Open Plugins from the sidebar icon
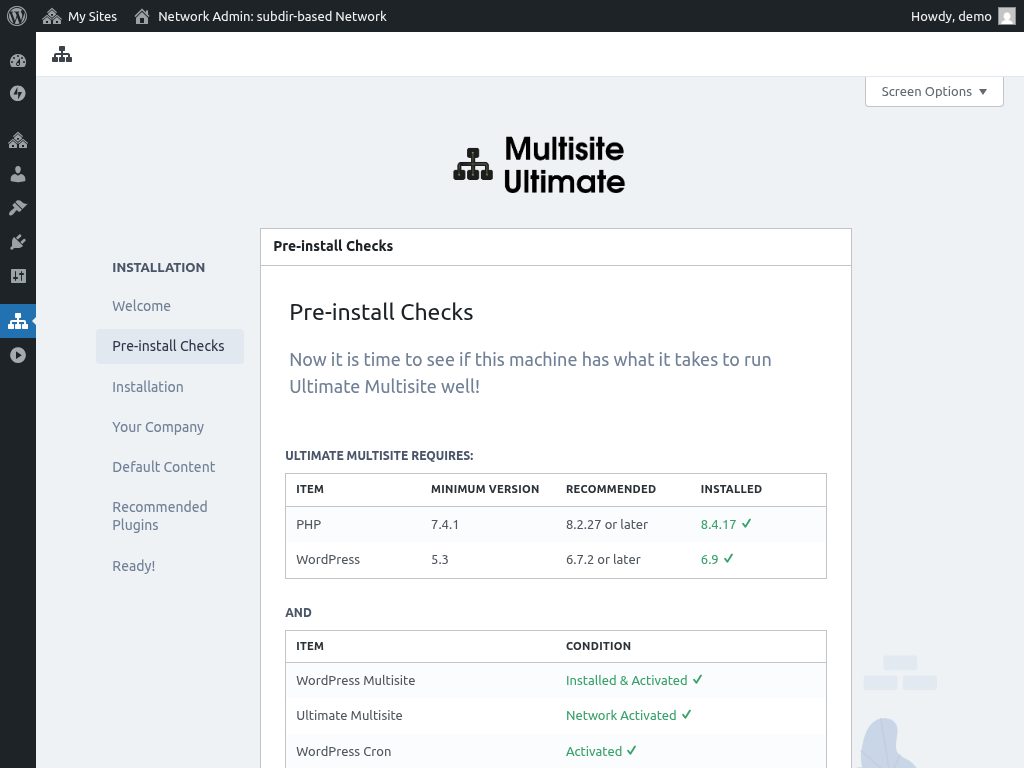The height and width of the screenshot is (768, 1024). [18, 242]
